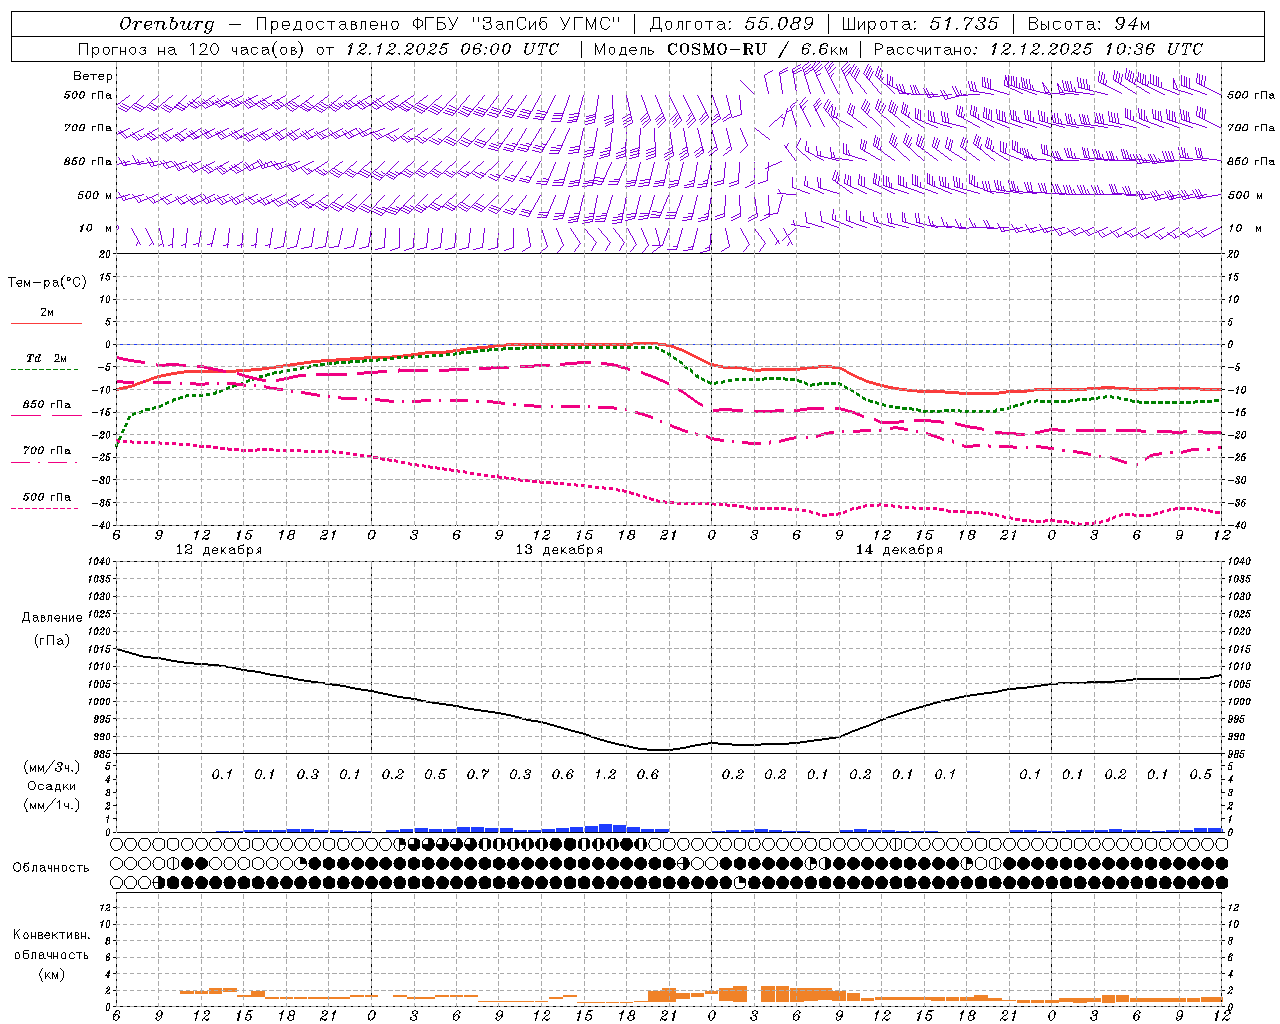Click the '(мм/3ч.)' precipitation unit label
The height and width of the screenshot is (1024, 1280).
tap(52, 767)
